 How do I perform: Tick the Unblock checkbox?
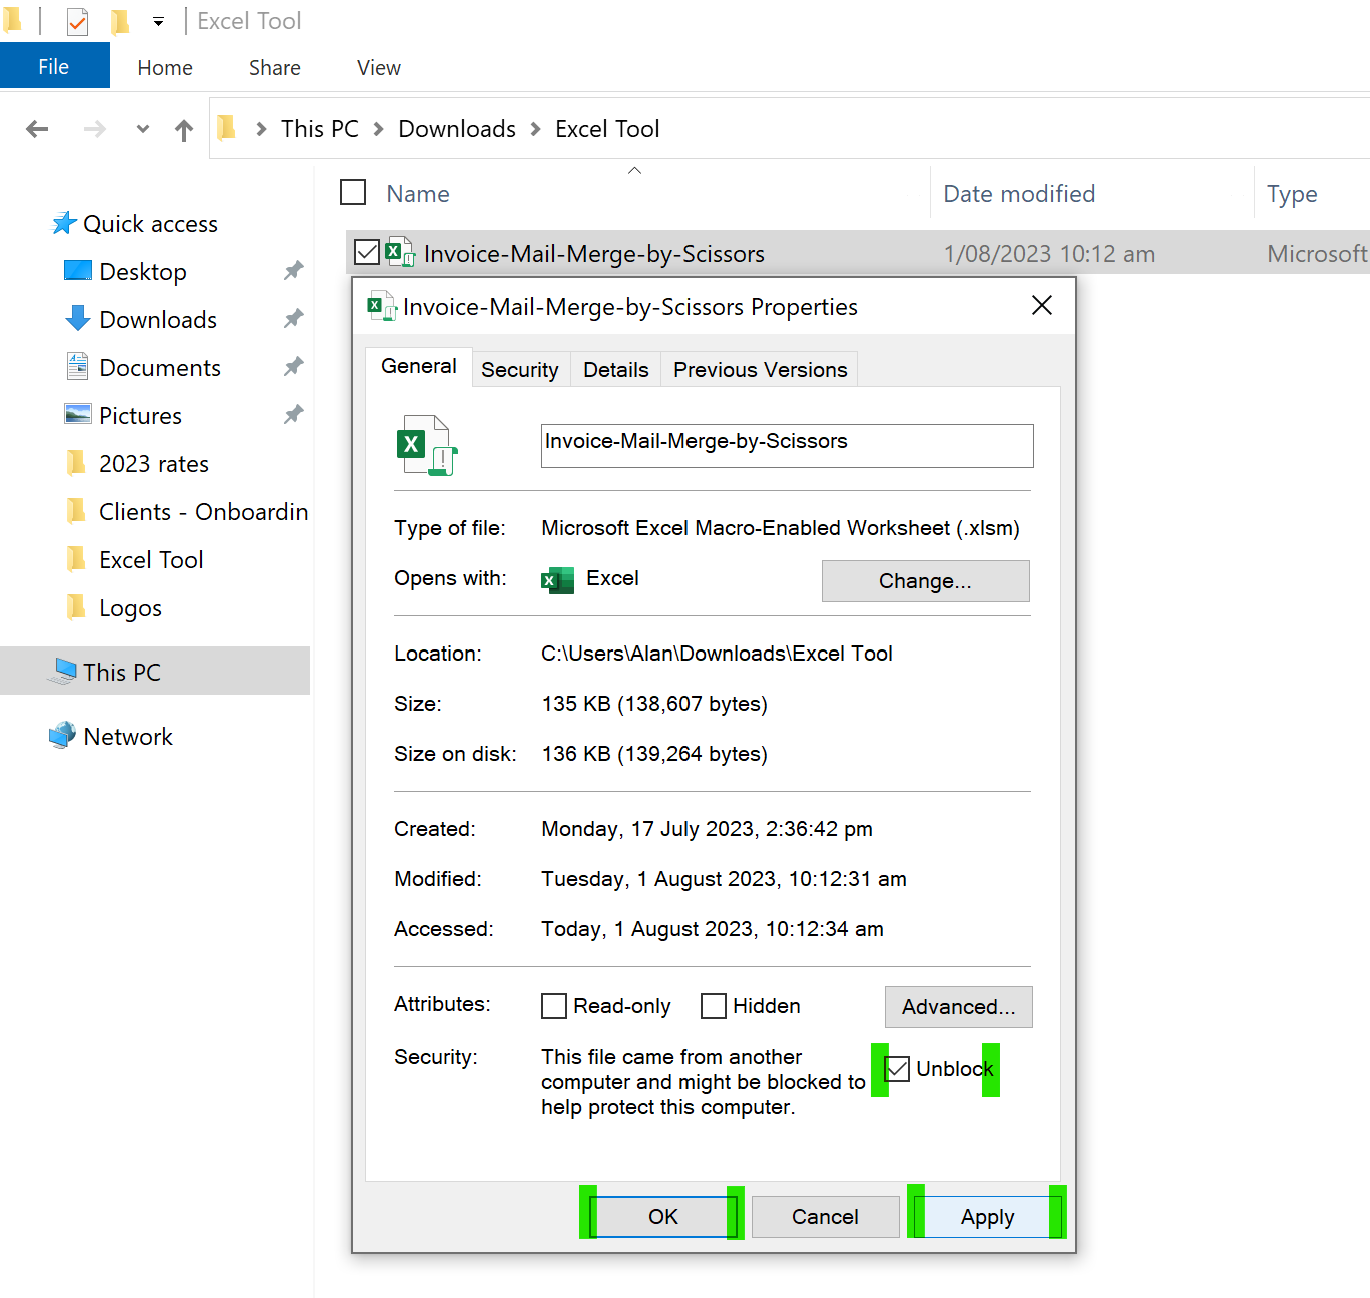click(x=898, y=1069)
